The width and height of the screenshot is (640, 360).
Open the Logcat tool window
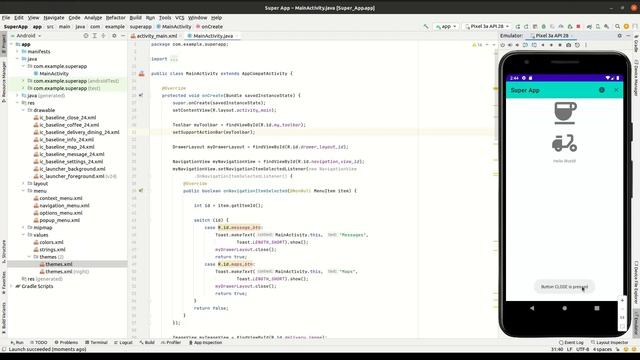[x=123, y=342]
